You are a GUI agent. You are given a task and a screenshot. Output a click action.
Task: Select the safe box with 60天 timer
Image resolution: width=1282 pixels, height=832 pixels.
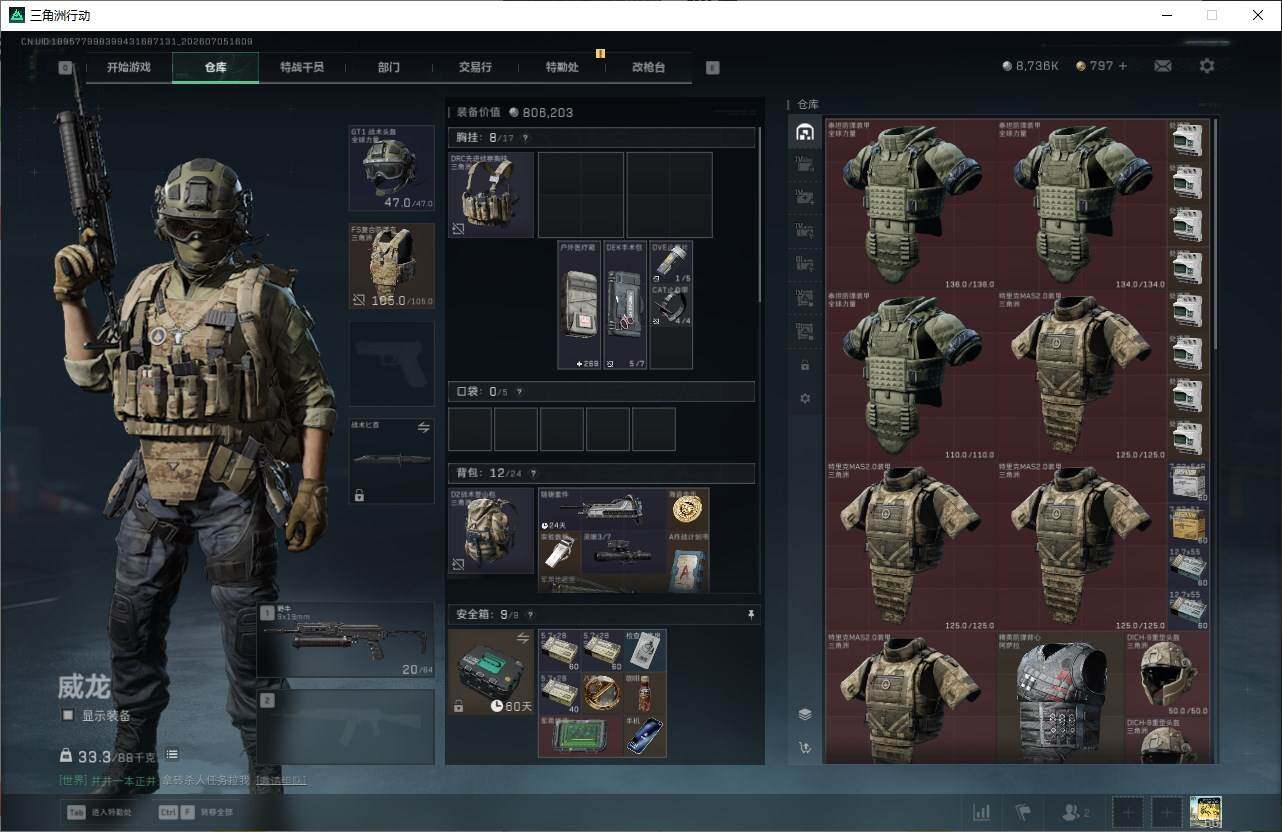click(x=491, y=672)
